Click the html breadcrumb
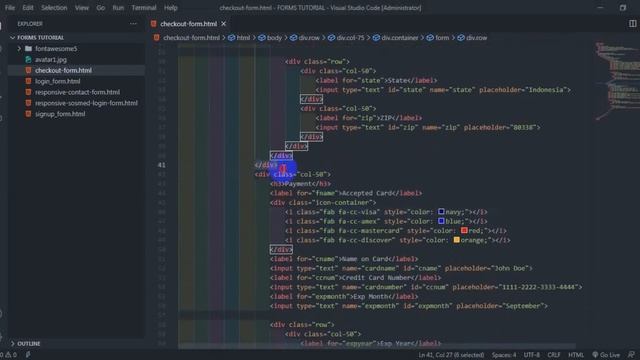The image size is (640, 360). click(243, 38)
